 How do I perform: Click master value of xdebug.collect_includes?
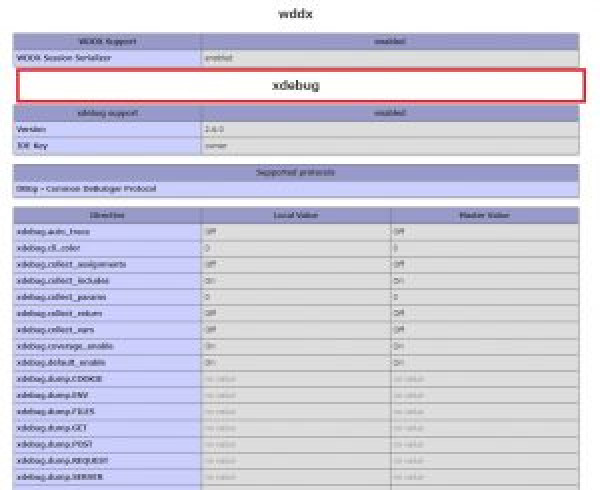click(x=398, y=281)
